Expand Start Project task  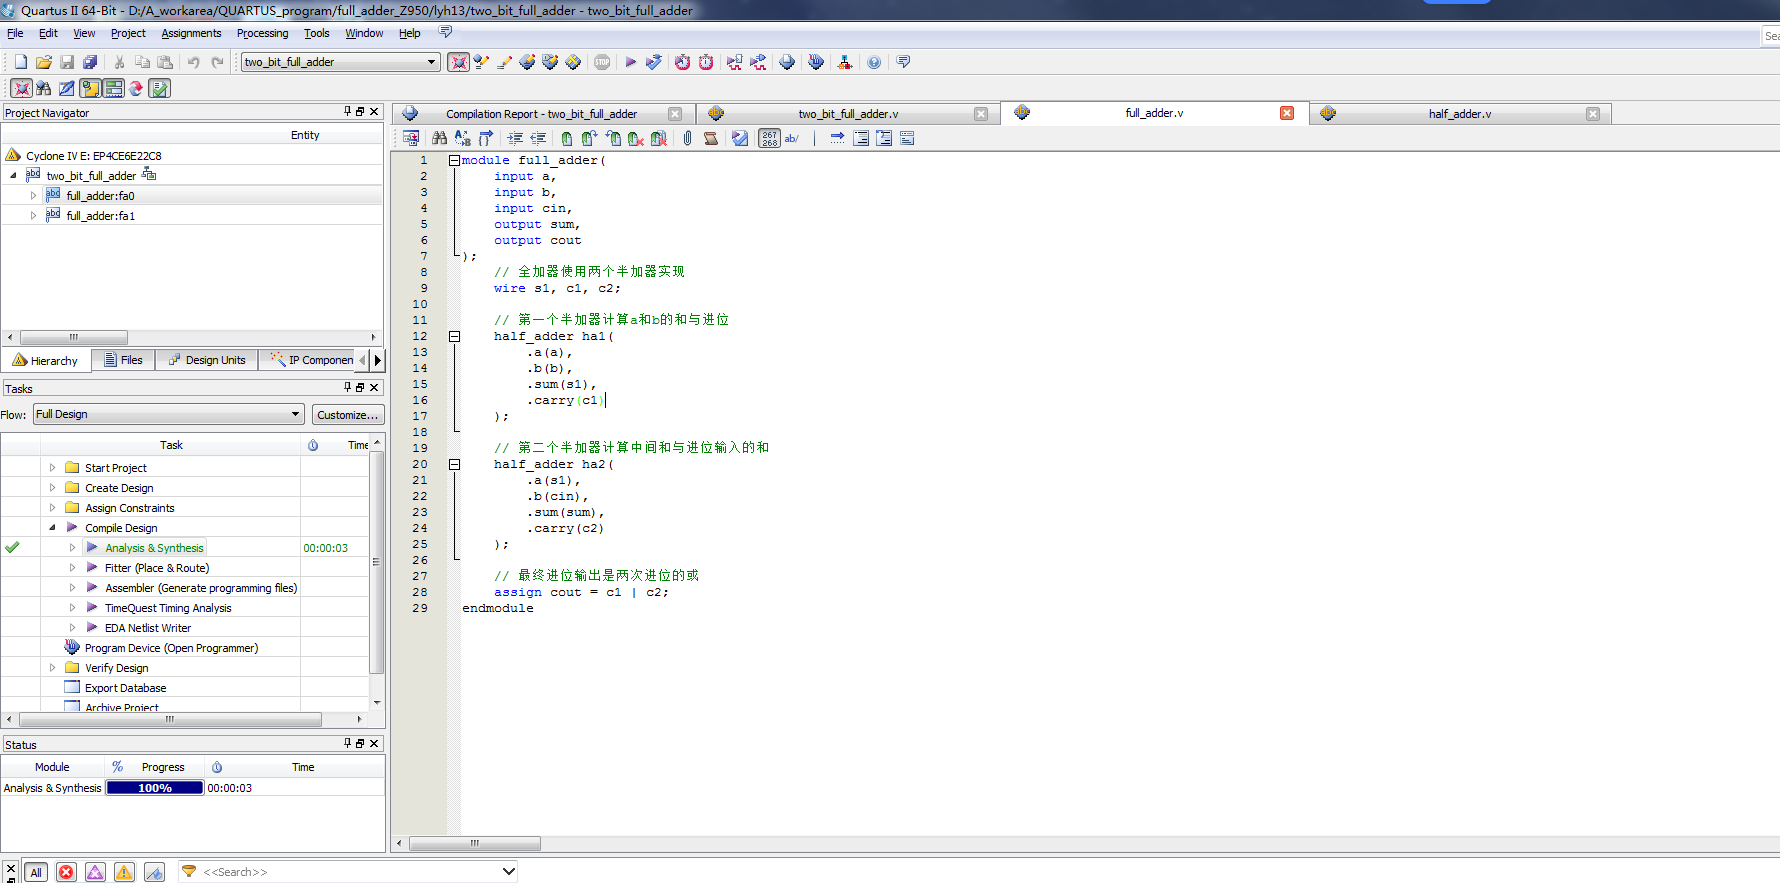[x=52, y=468]
